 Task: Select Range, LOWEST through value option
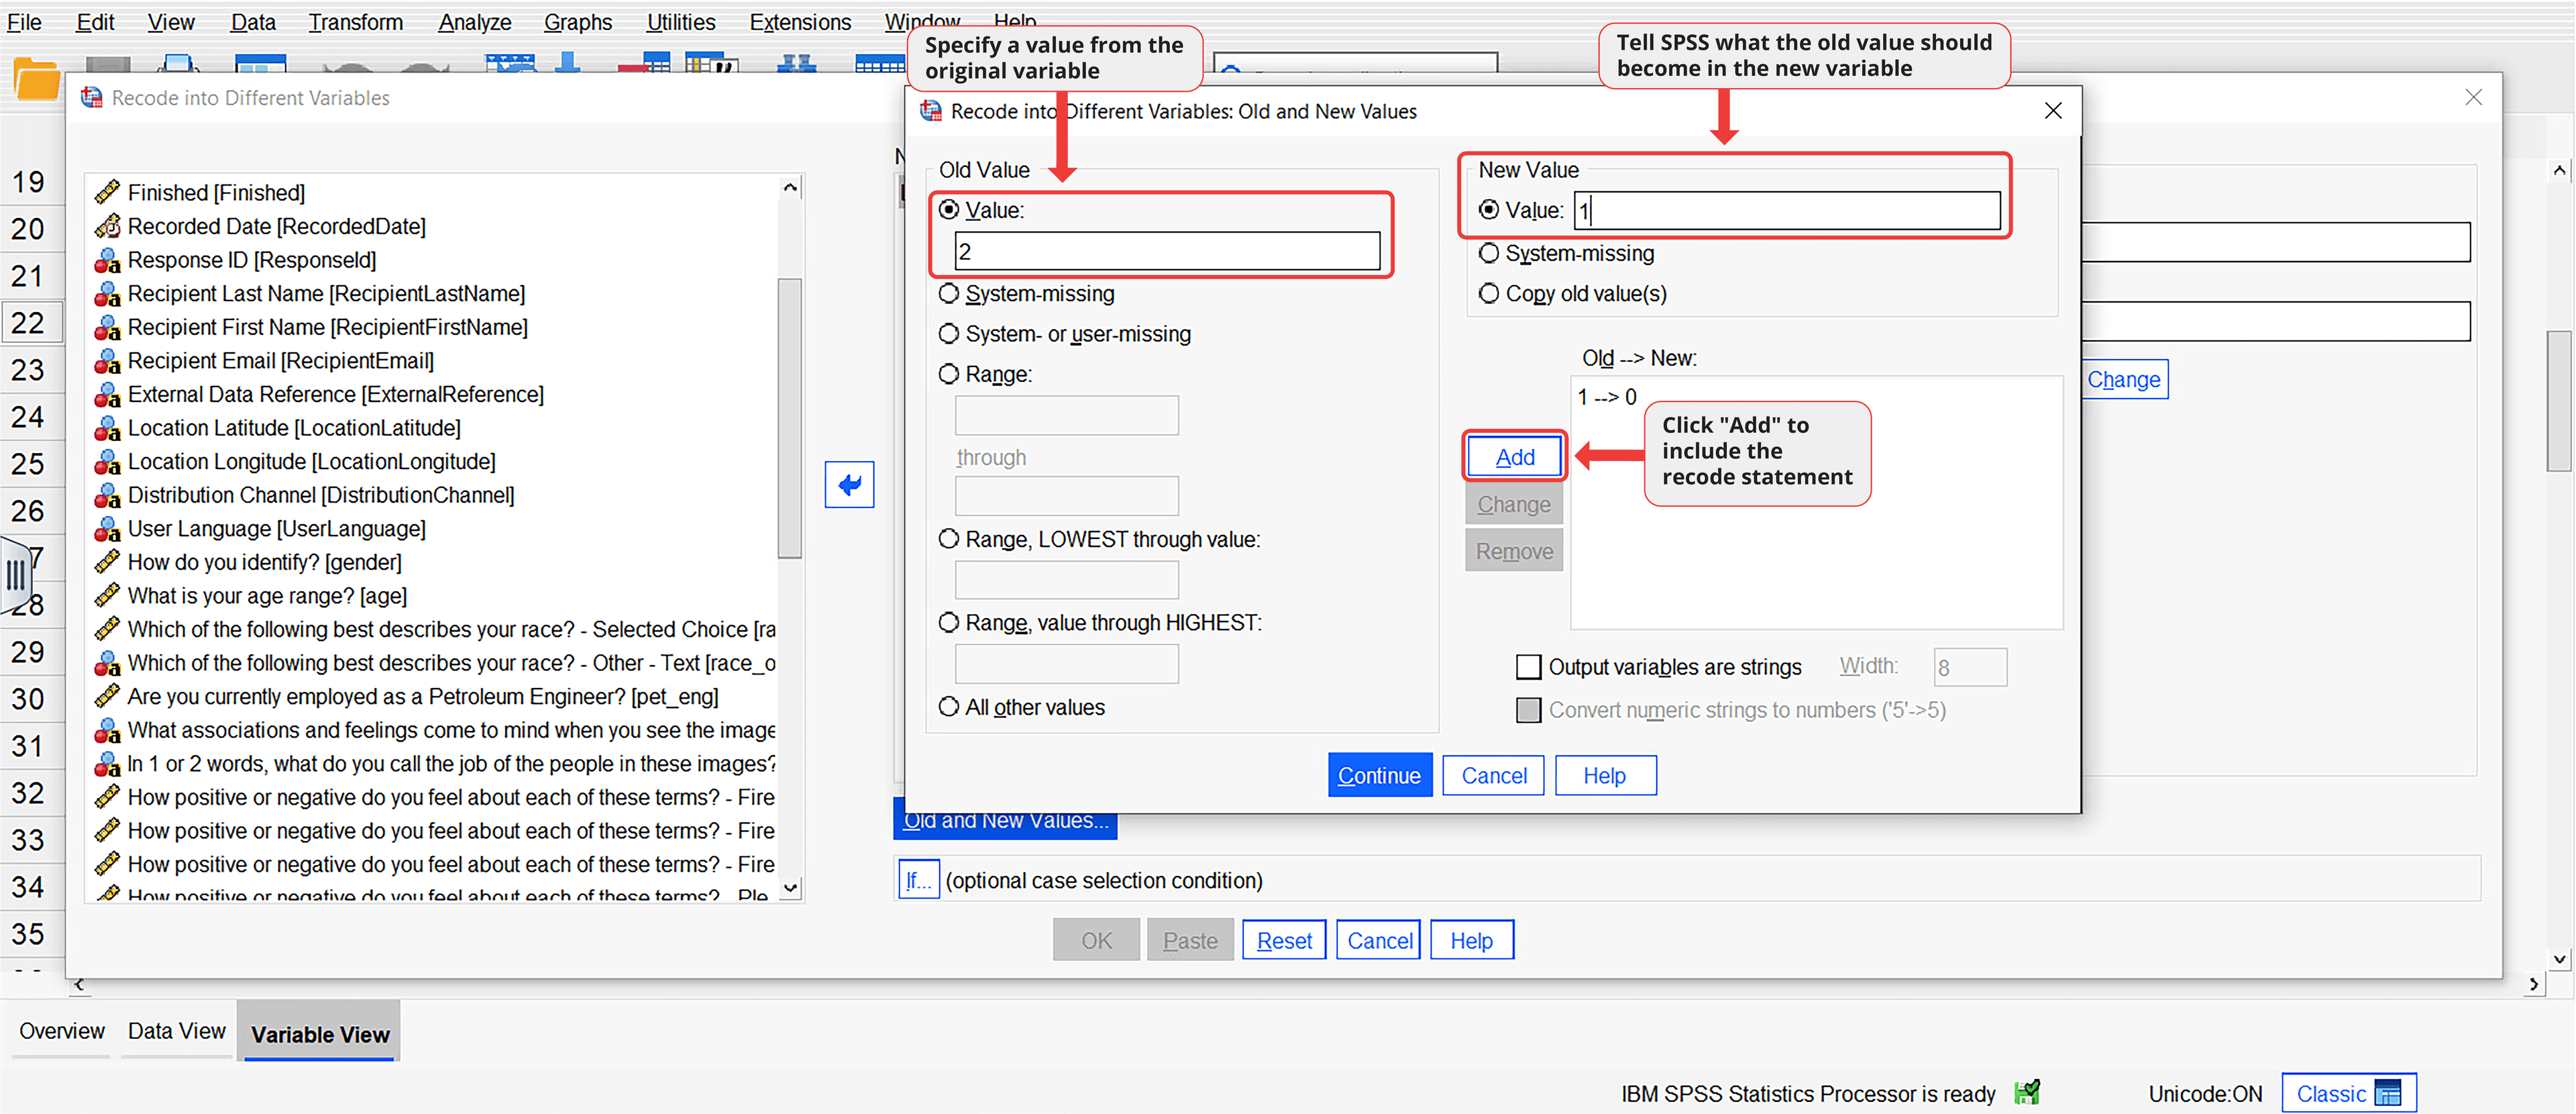949,539
